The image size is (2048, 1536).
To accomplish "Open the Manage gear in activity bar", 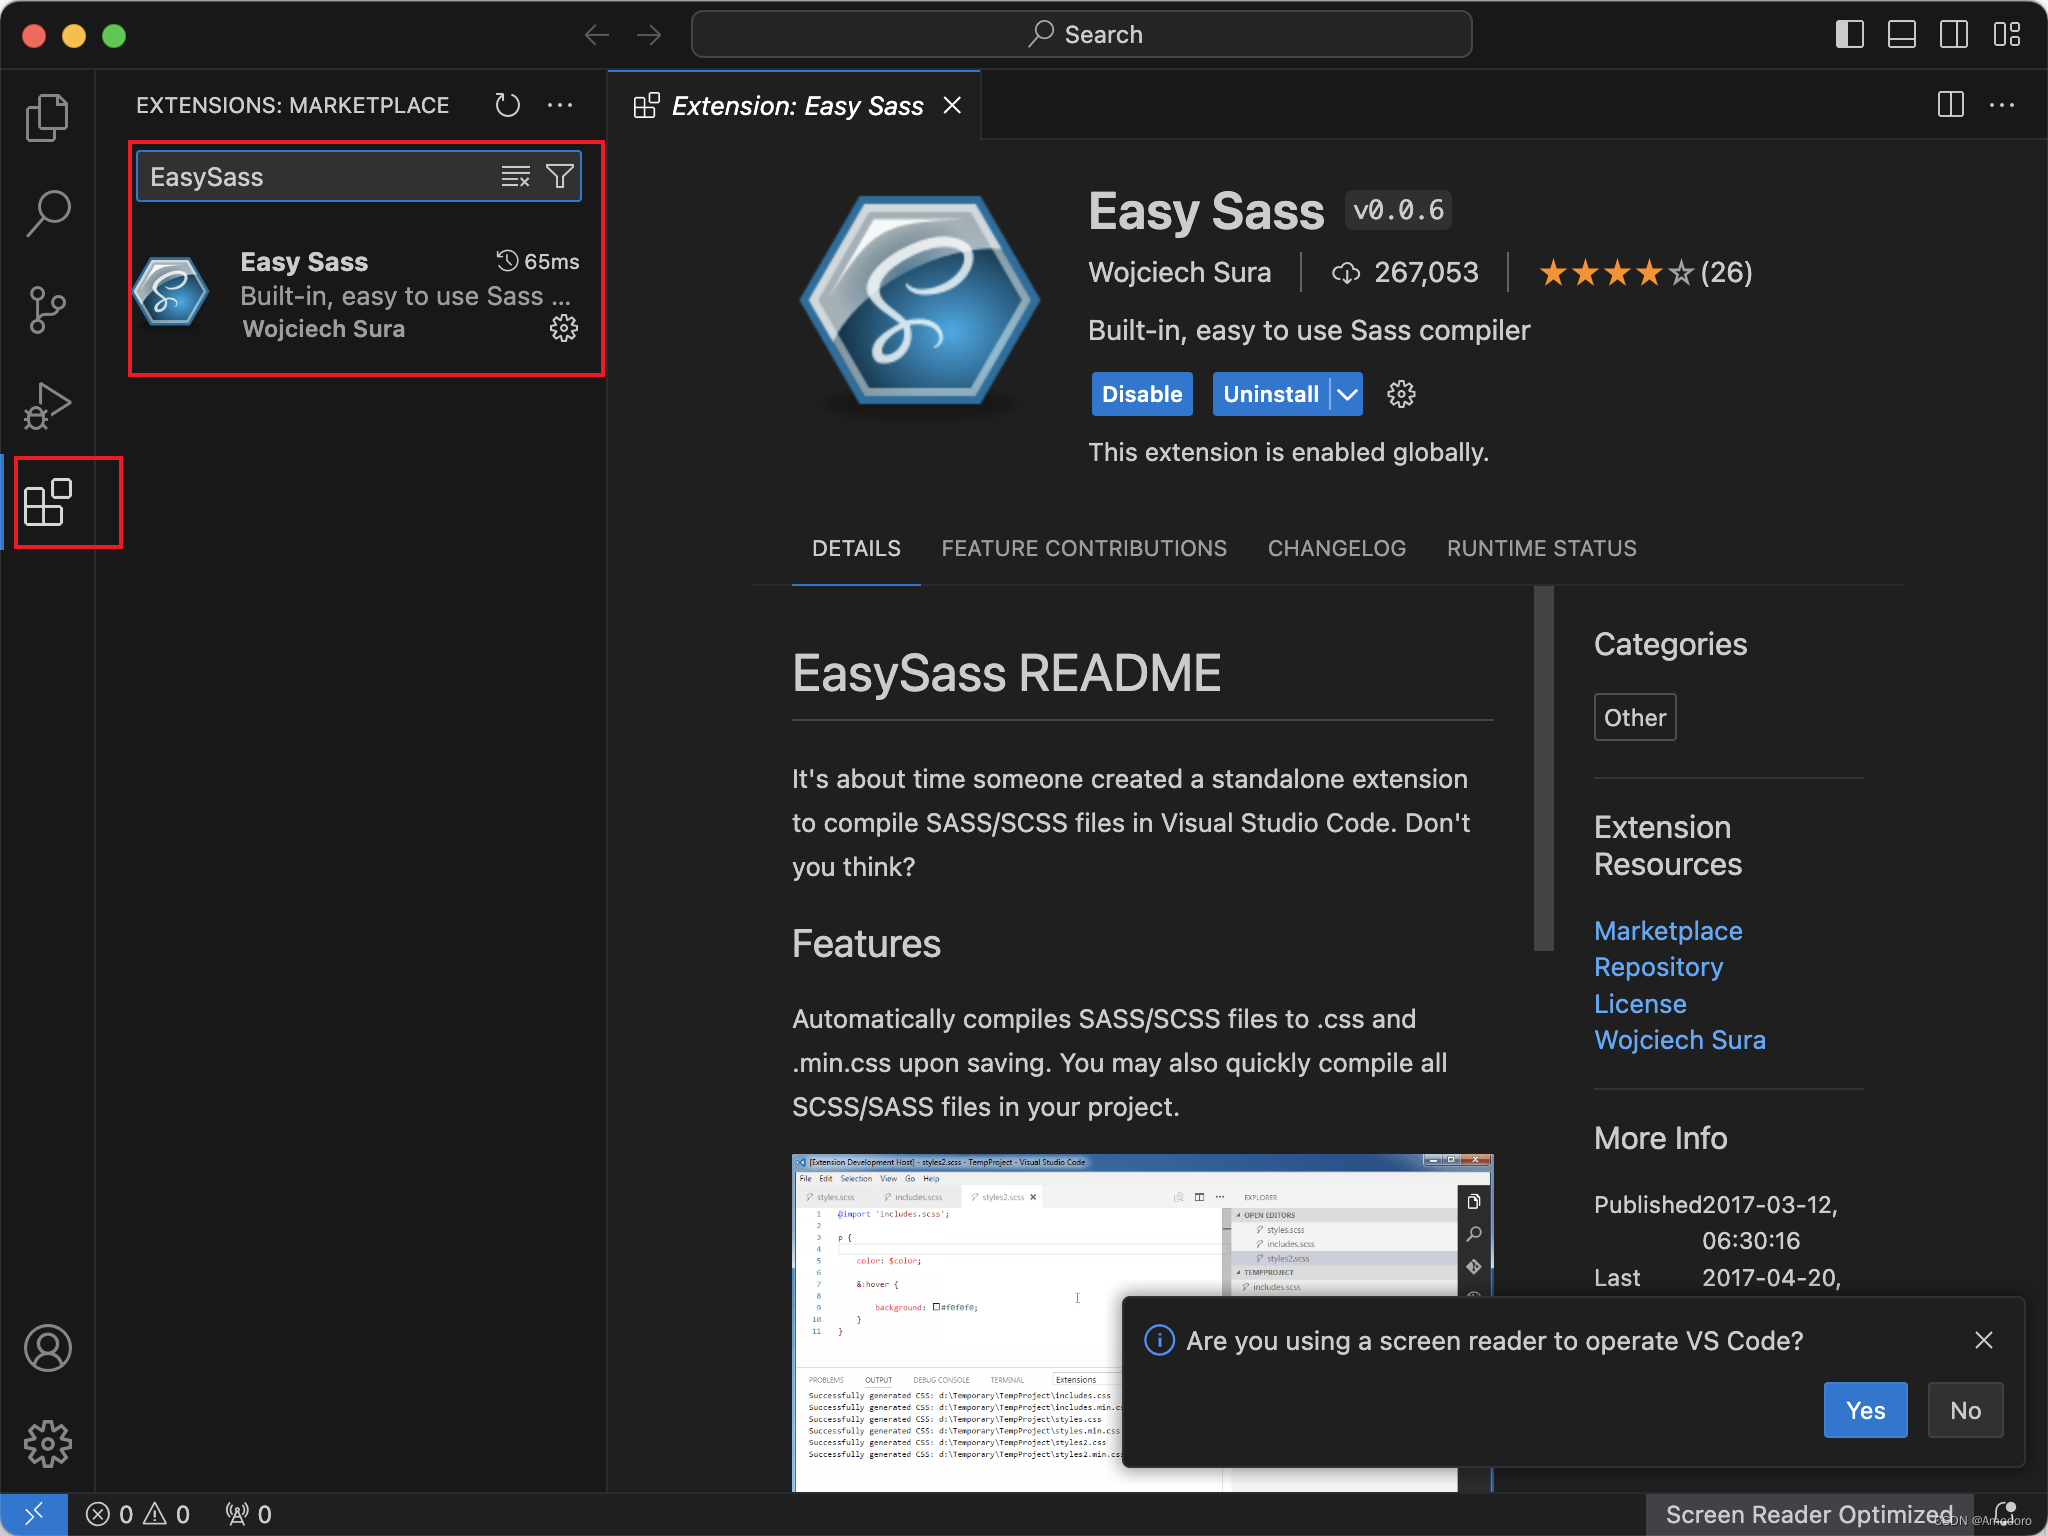I will point(47,1444).
